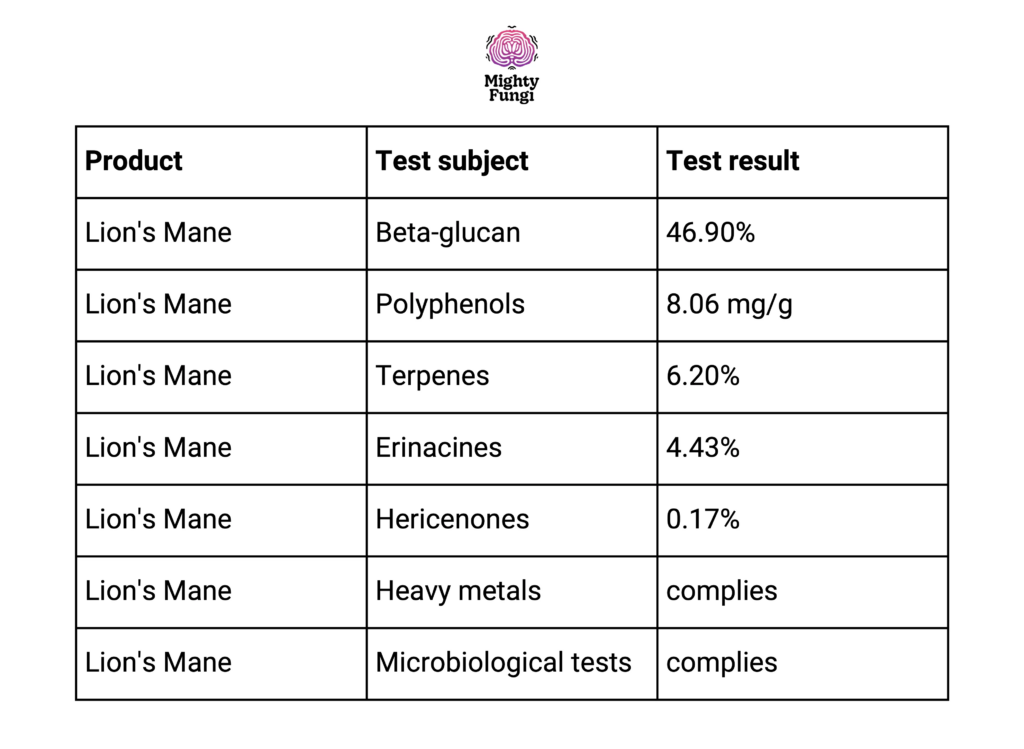
Task: Click the Beta-glucan cell
Action: 512,234
